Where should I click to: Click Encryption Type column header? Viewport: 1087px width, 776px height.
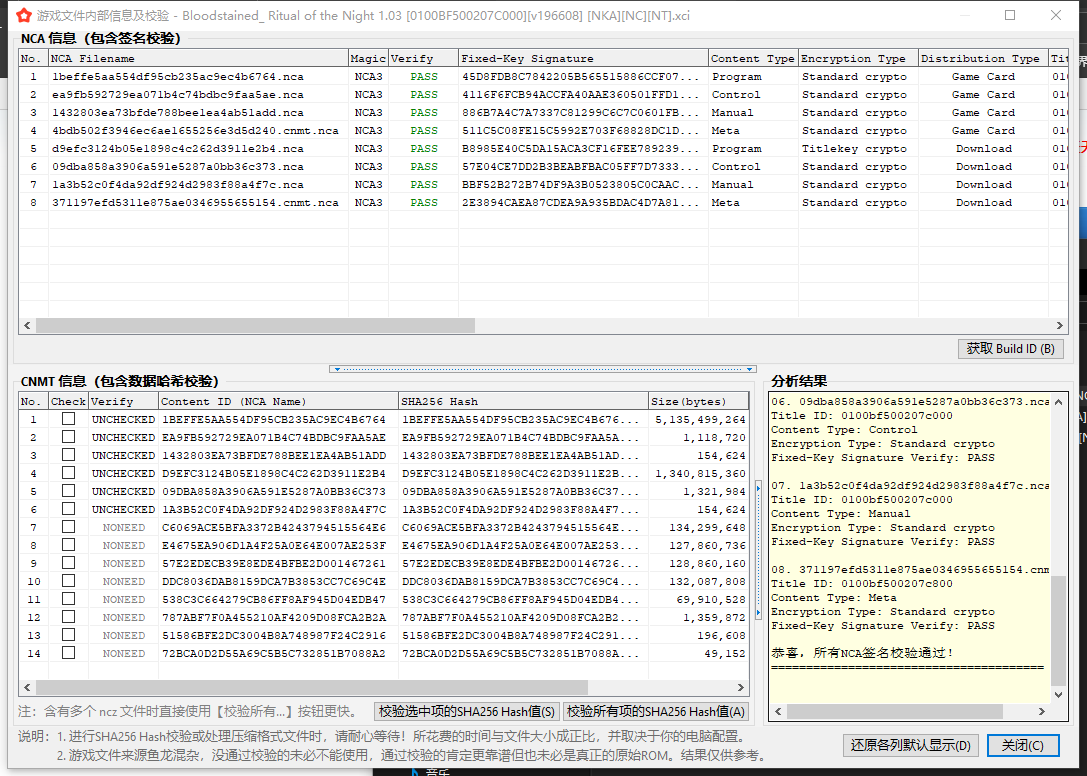click(x=858, y=58)
